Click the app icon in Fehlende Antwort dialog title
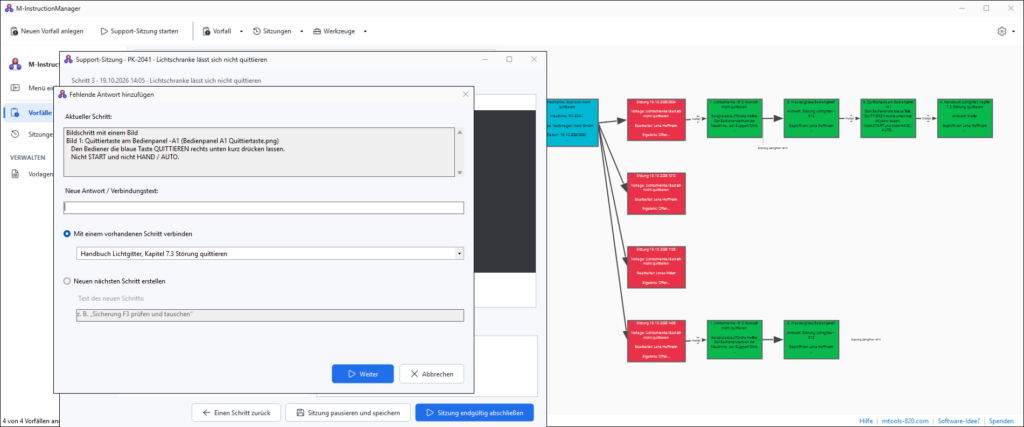Viewport: 1024px width, 427px height. (x=63, y=95)
